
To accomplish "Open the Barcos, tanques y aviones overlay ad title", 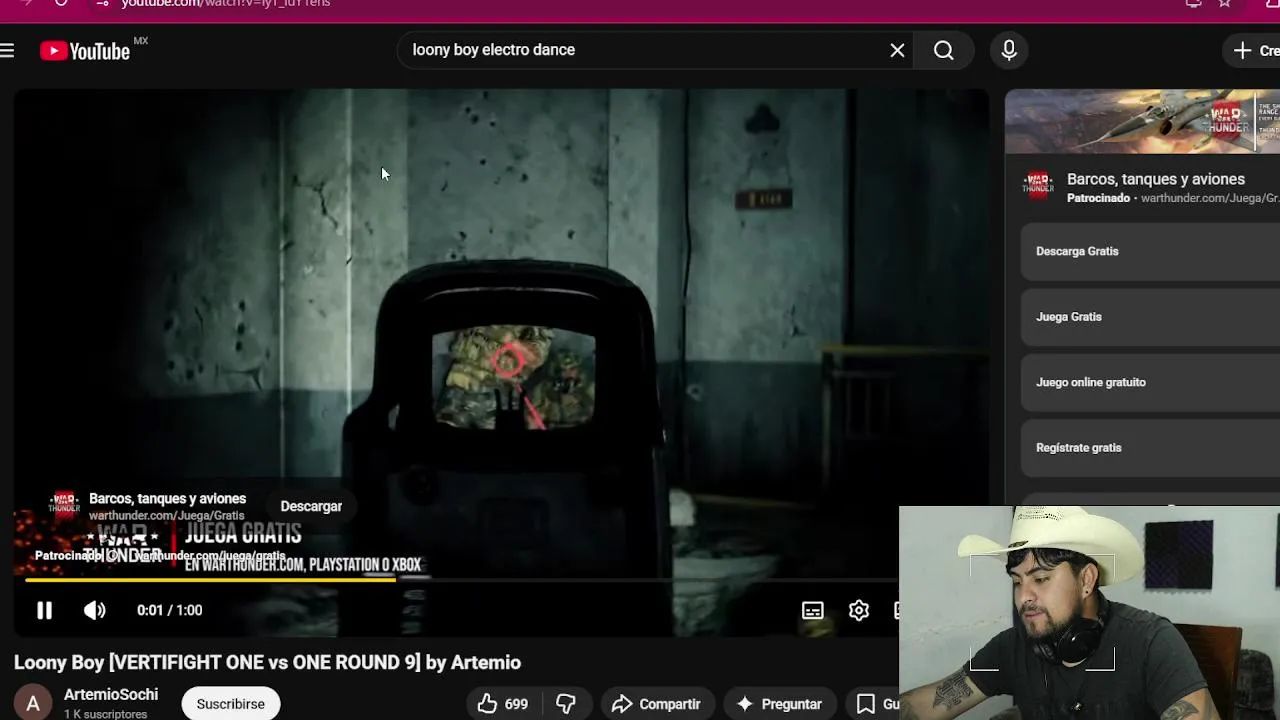I will 167,498.
